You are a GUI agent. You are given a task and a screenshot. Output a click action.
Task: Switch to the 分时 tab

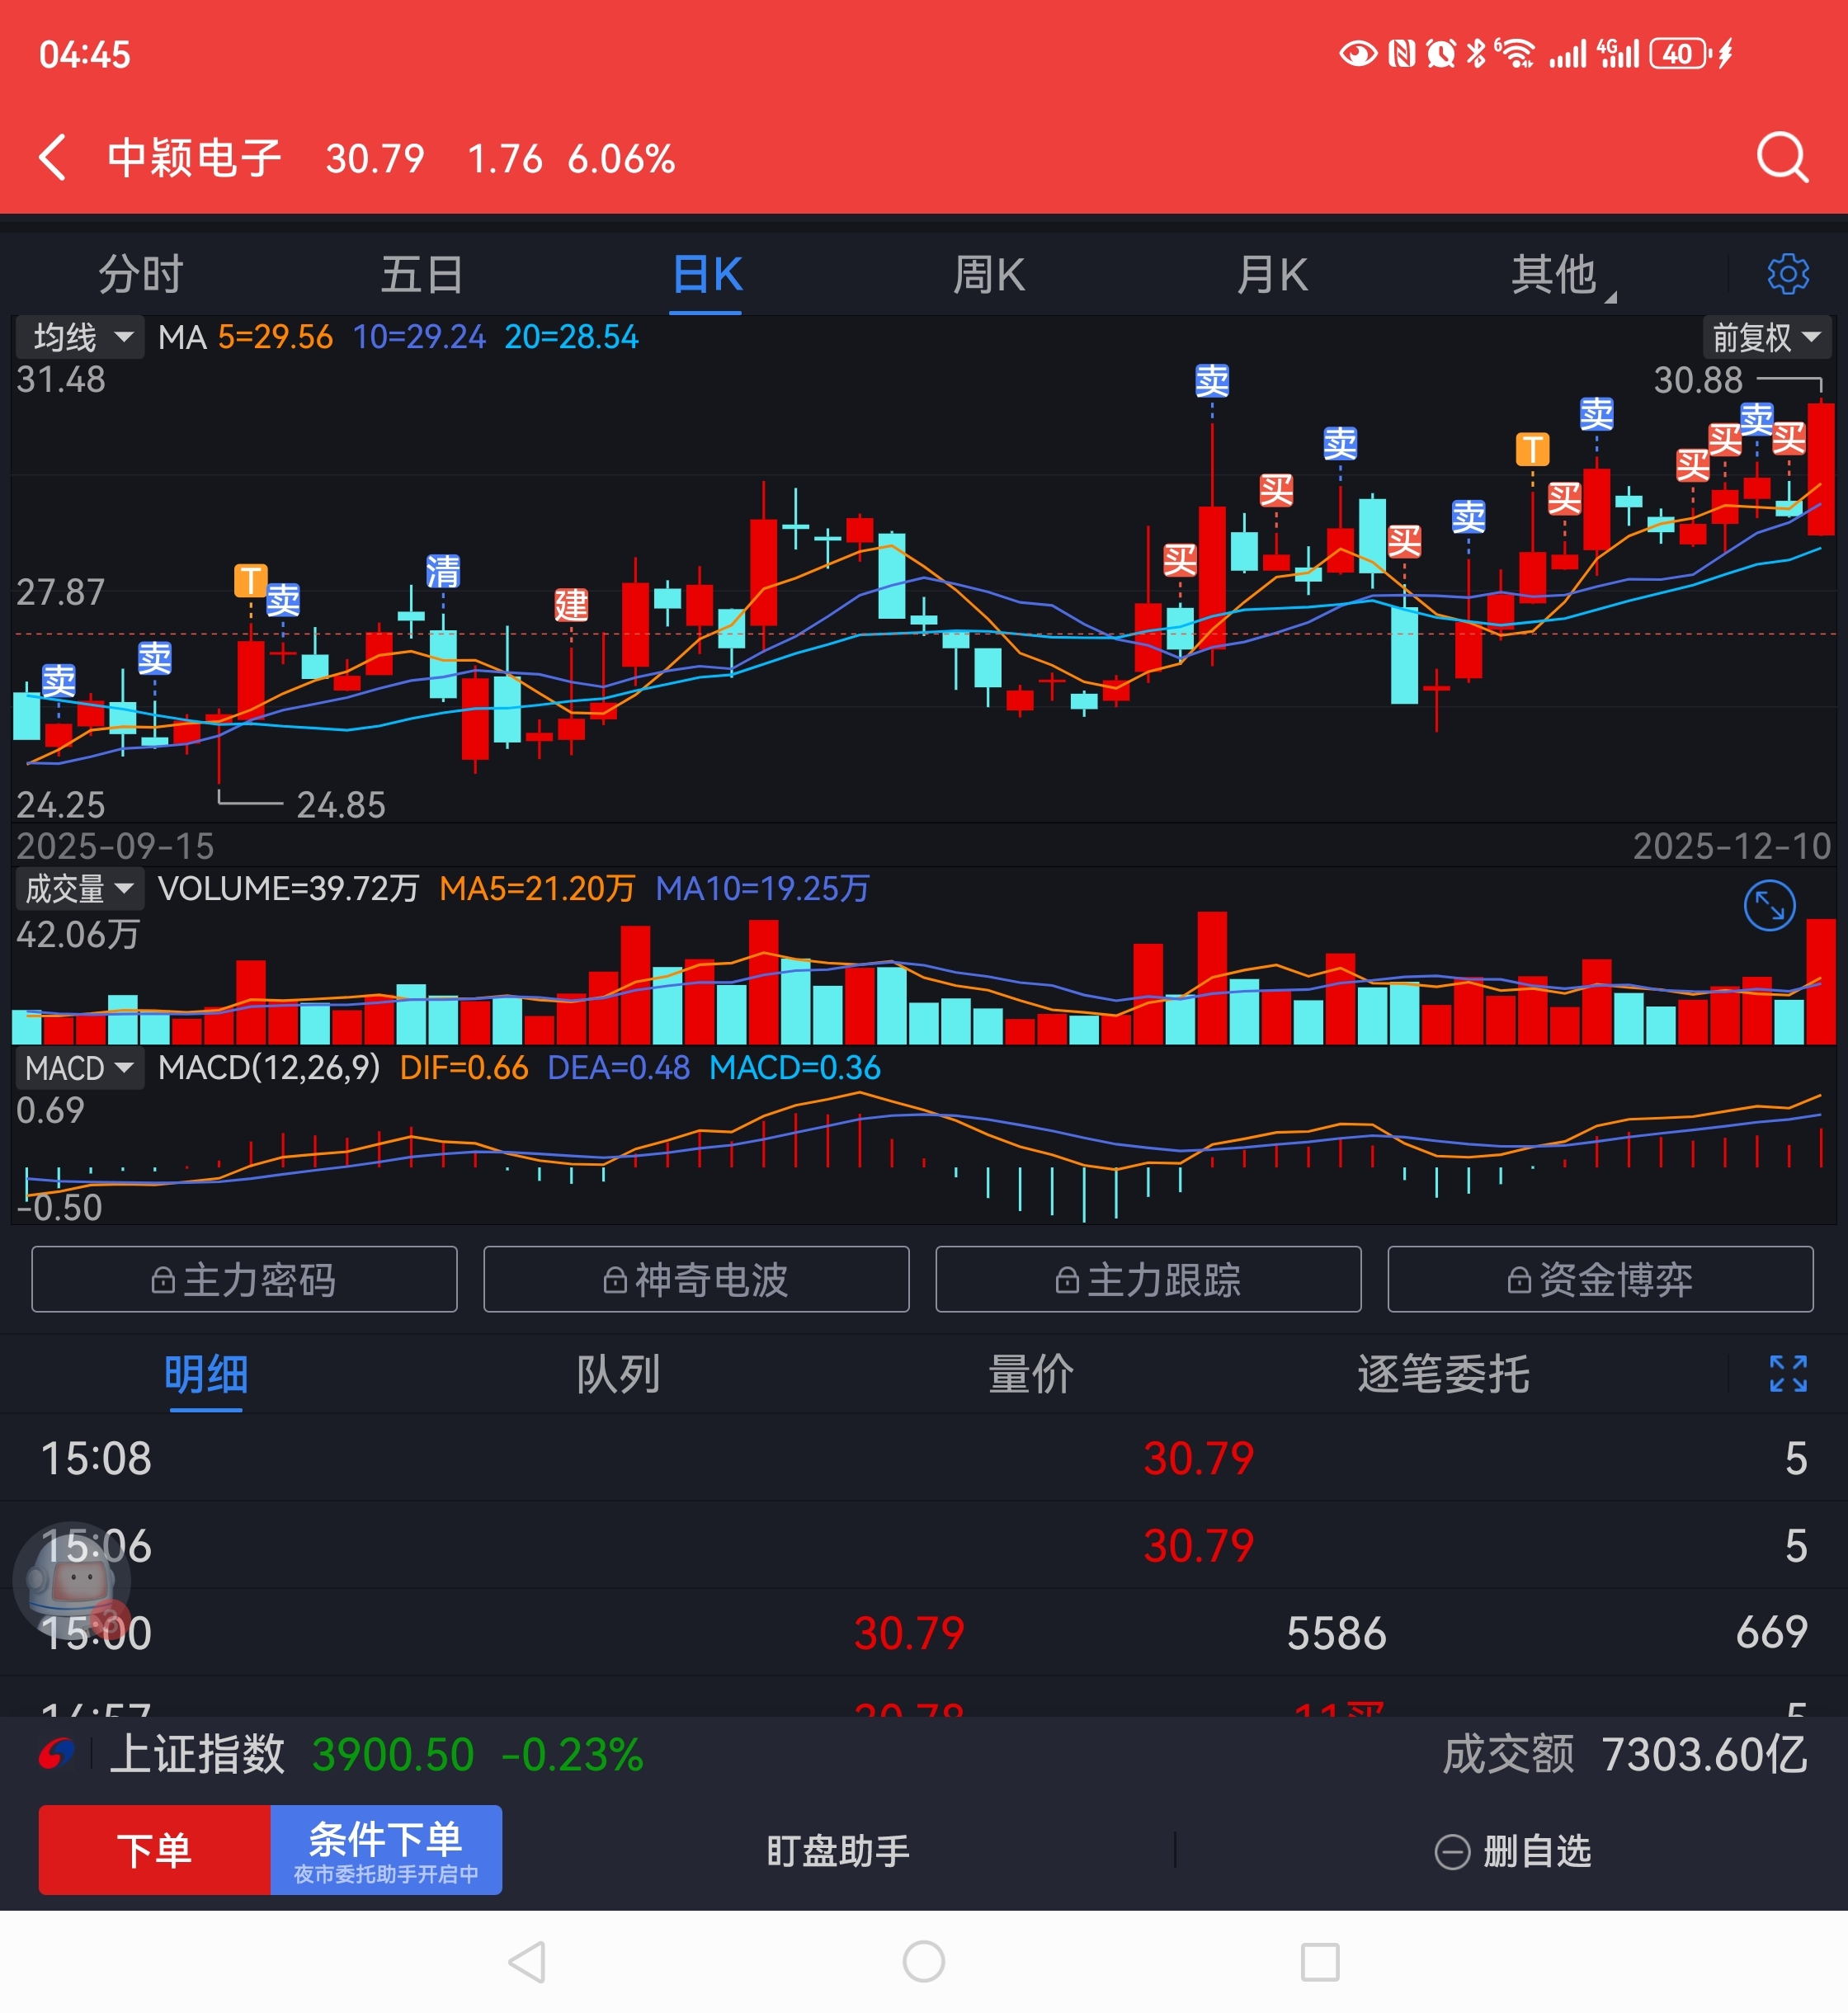(x=140, y=275)
